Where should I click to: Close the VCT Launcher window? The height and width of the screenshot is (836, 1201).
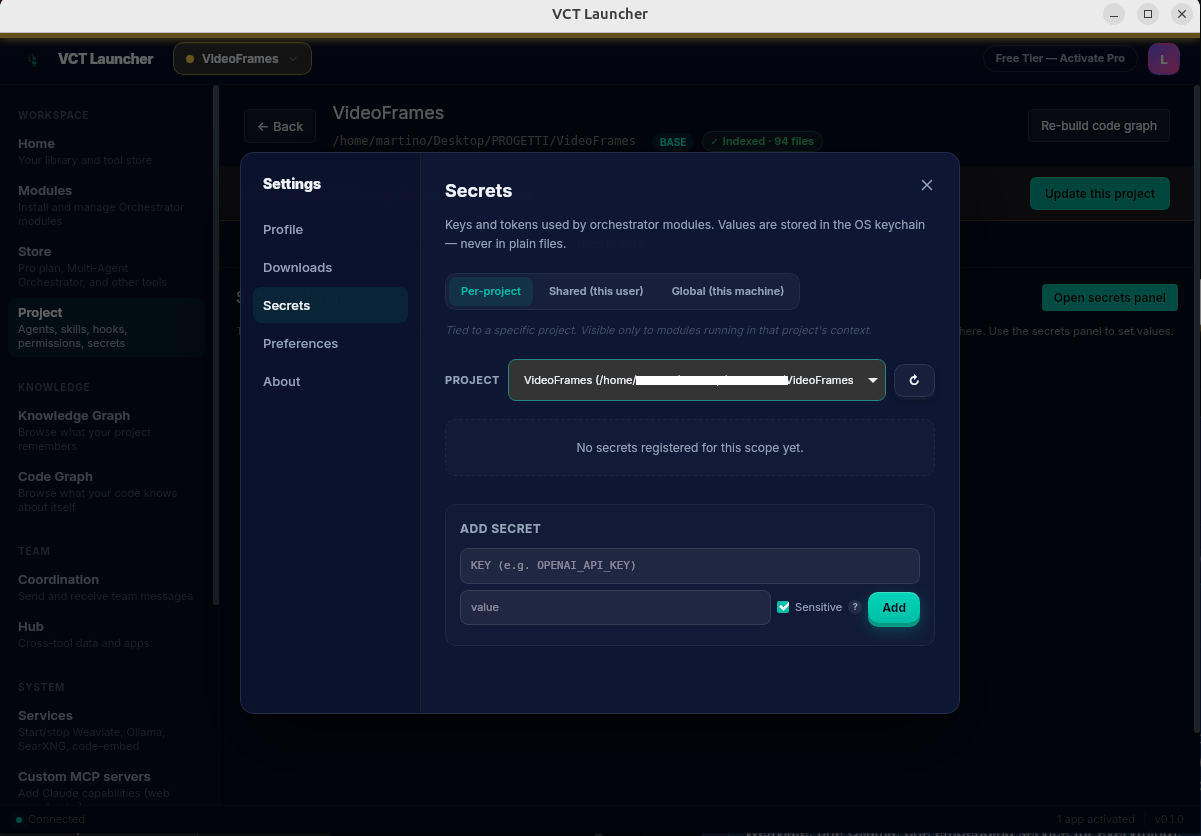(1182, 14)
